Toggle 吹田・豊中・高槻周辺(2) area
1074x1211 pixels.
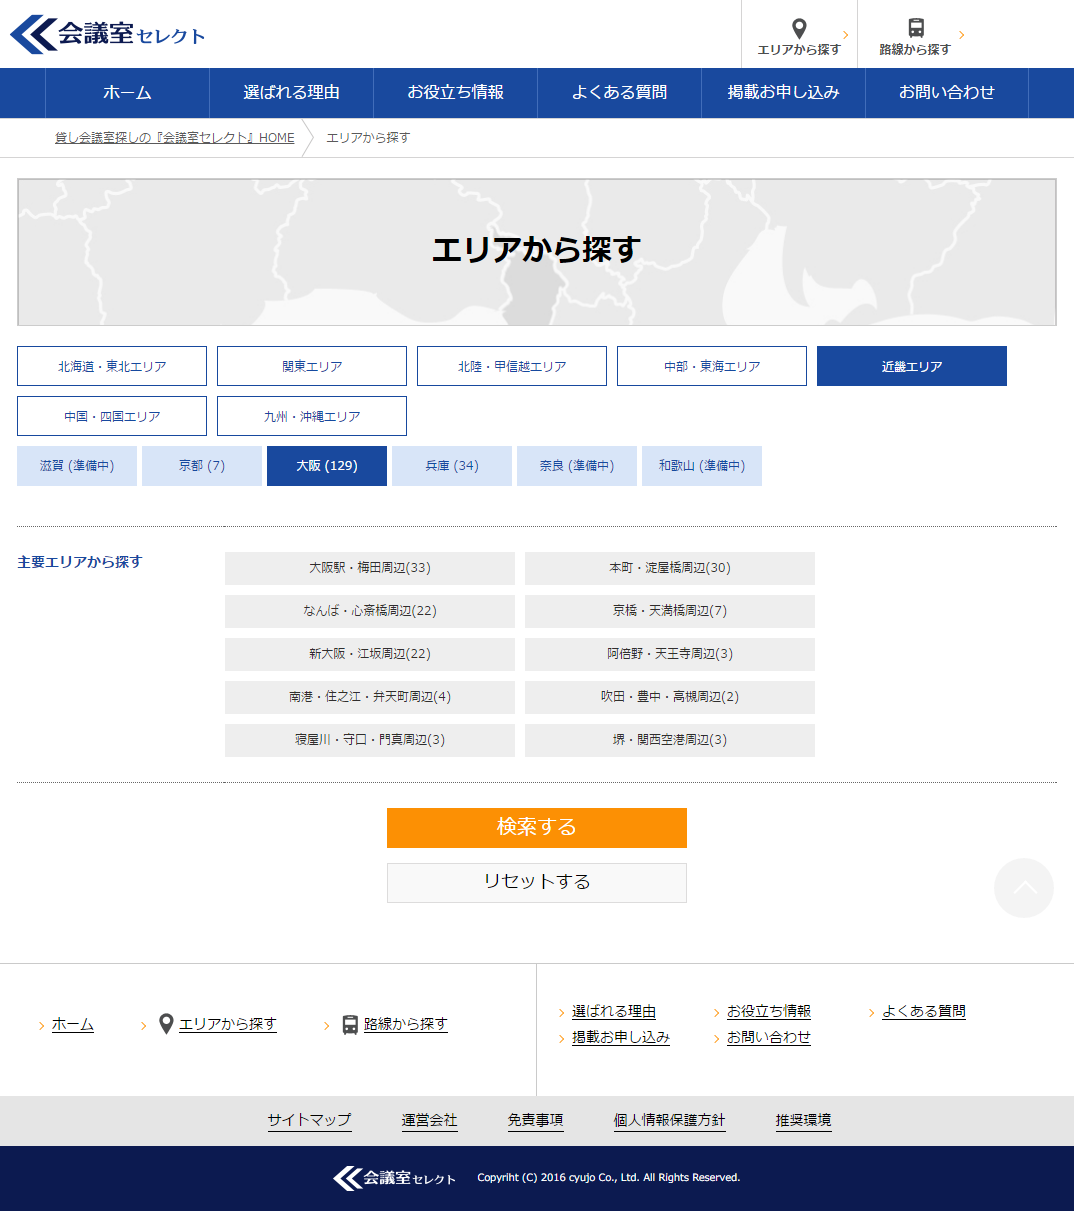tap(670, 697)
